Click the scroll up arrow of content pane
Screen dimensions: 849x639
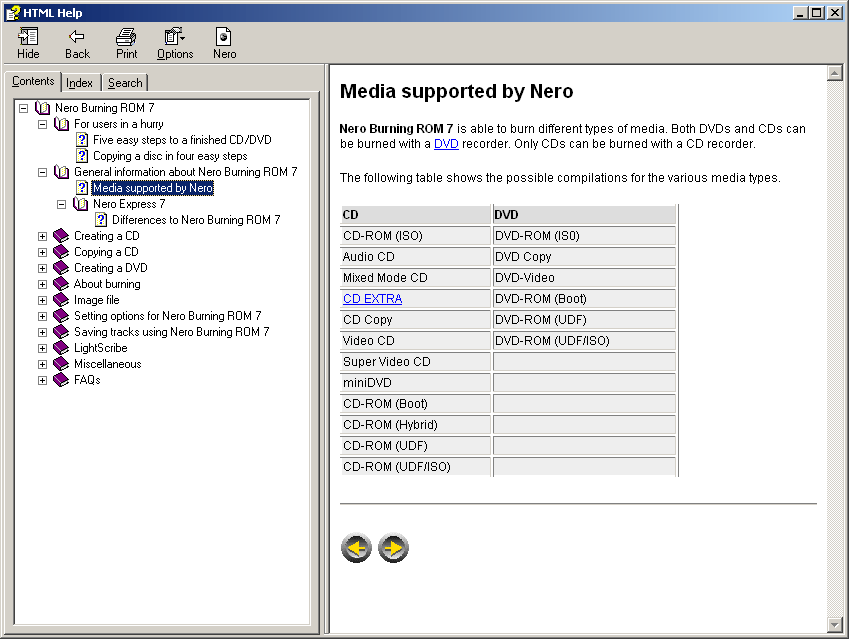tap(834, 73)
